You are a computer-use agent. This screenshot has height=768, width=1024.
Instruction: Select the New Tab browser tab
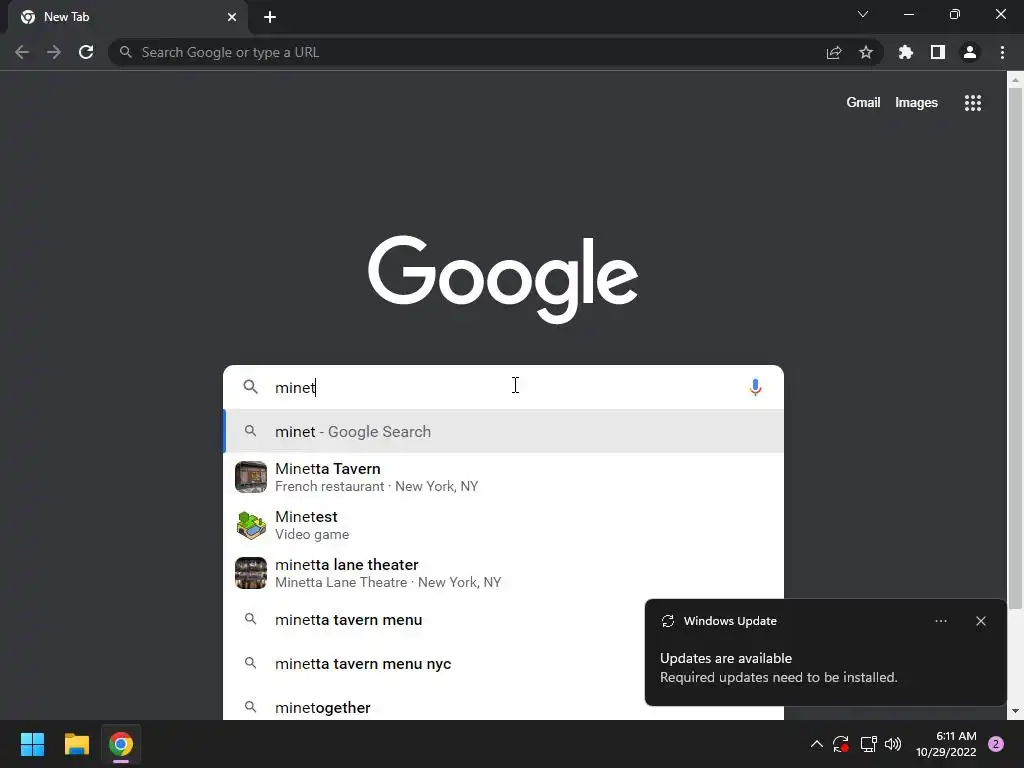point(127,17)
